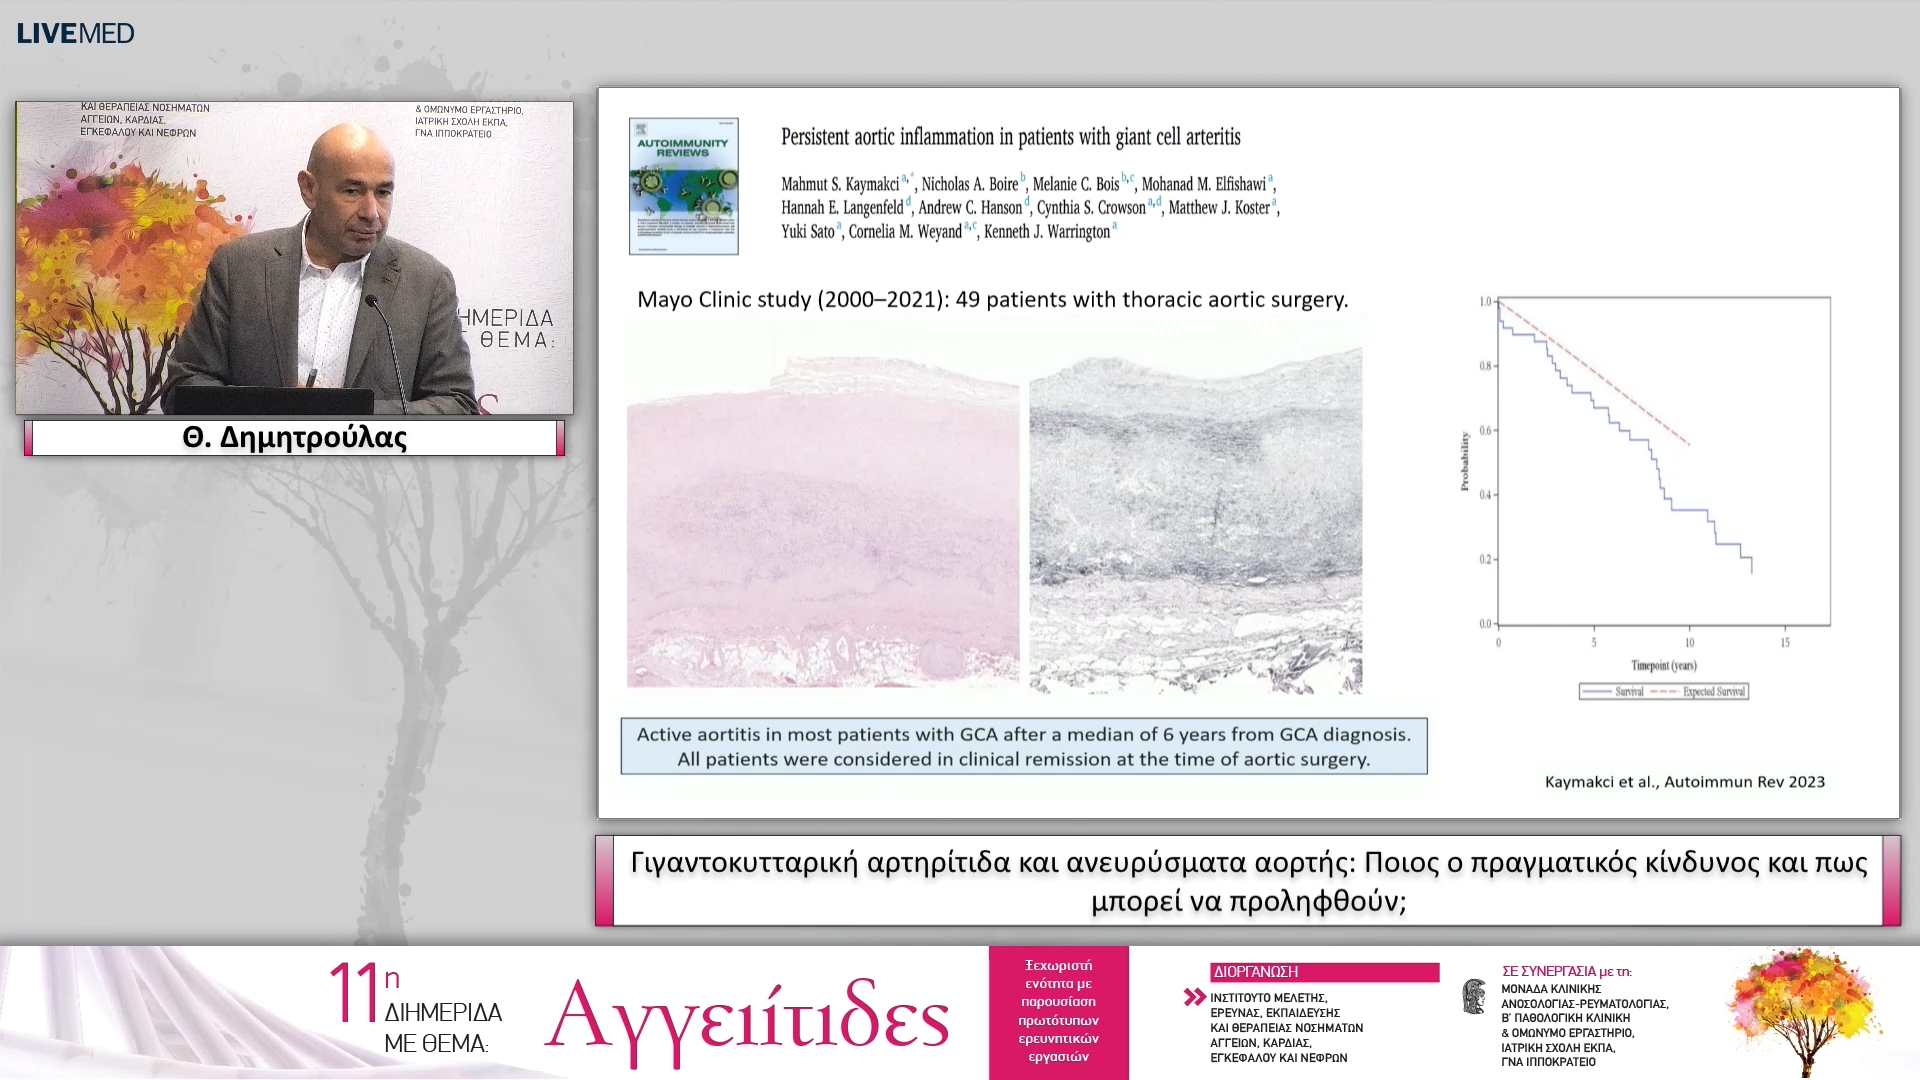
Task: Click the Expected Survival legend dashed line
Action: coord(1665,692)
